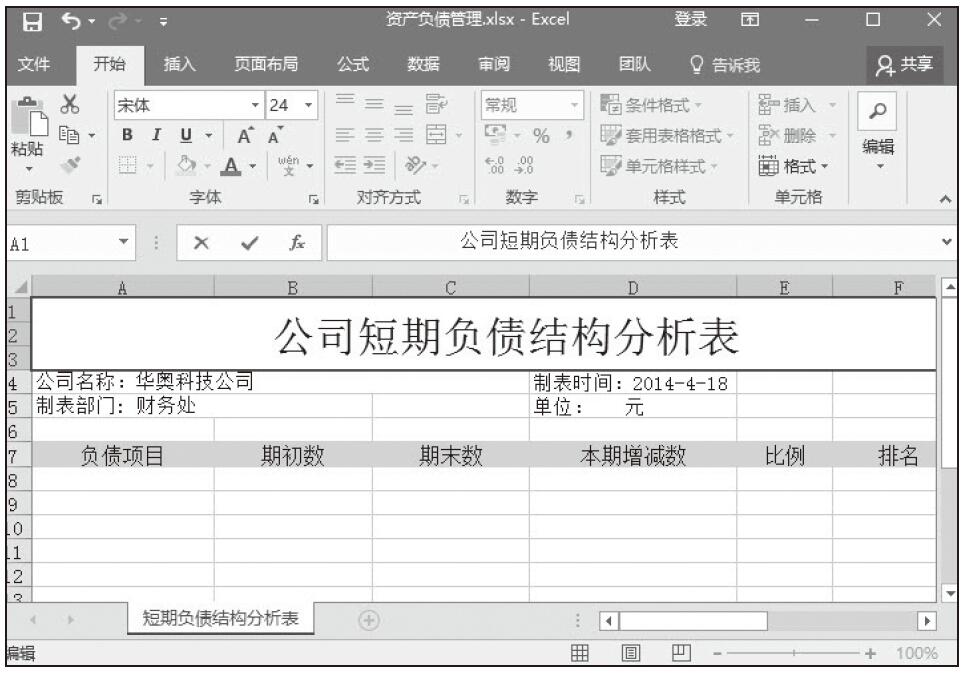Viewport: 967px width, 674px height.
Task: Expand the font size dropdown showing 24
Action: 308,105
